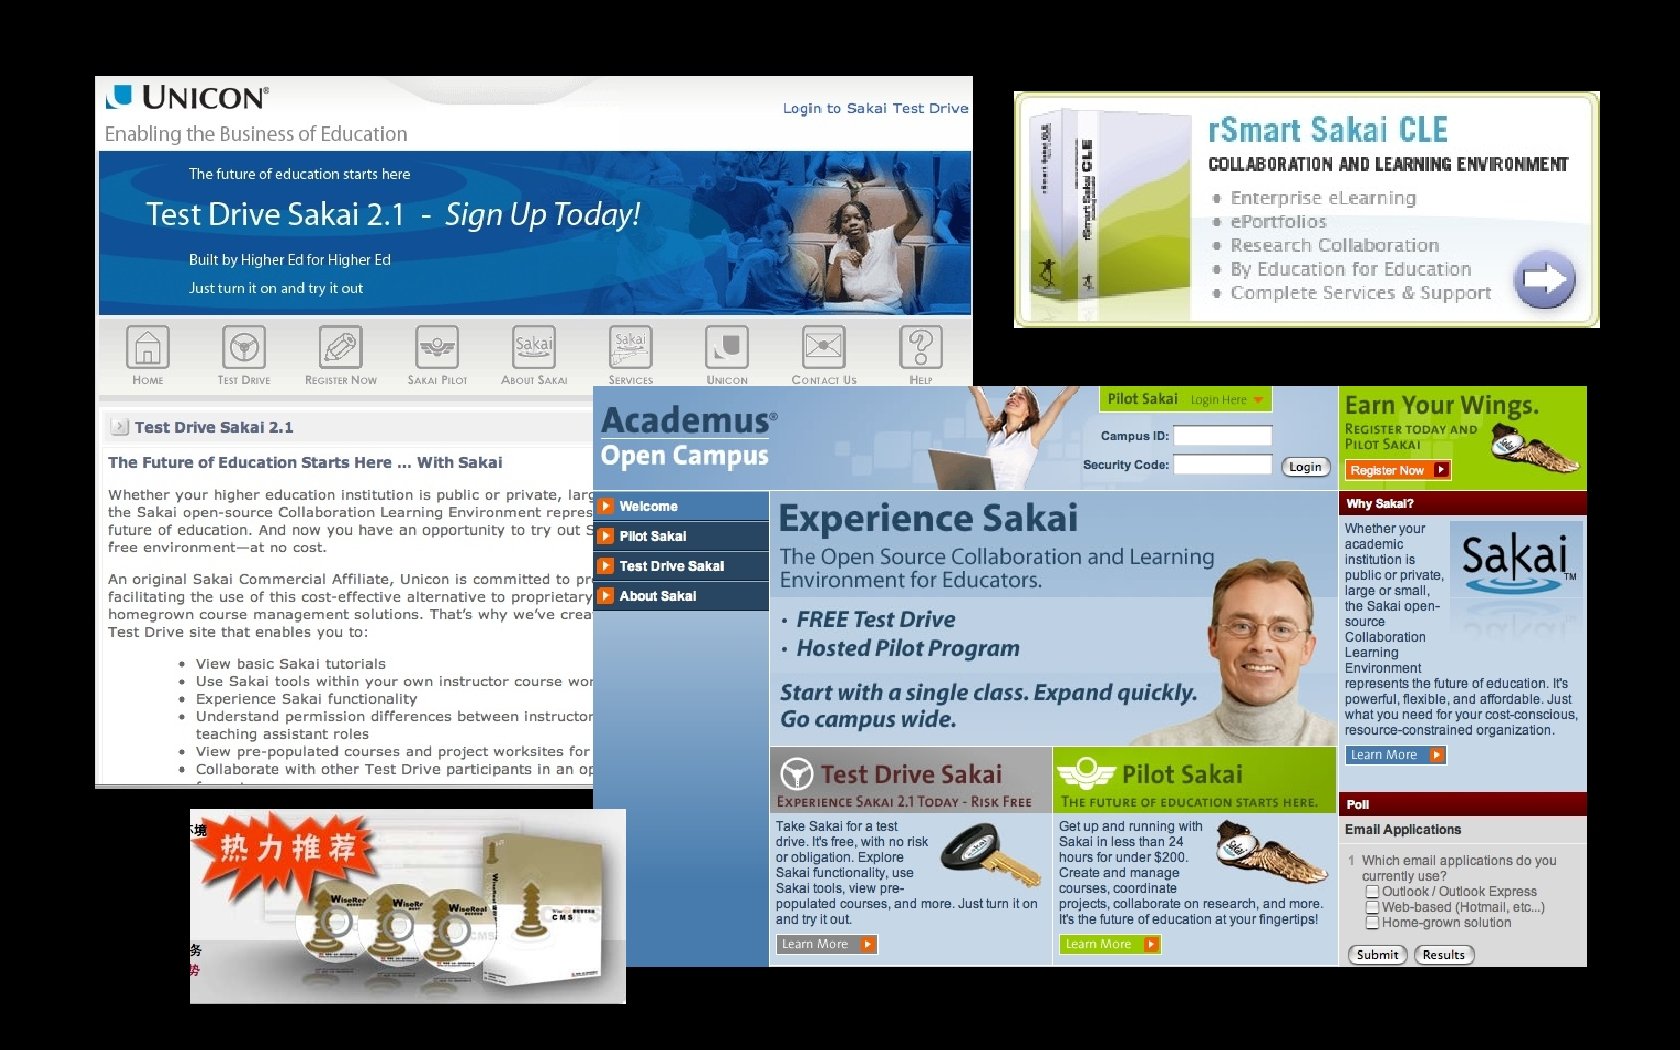Click the steering wheel icon beside Test Drive Sakai heading
Image resolution: width=1680 pixels, height=1050 pixels.
pyautogui.click(x=796, y=773)
